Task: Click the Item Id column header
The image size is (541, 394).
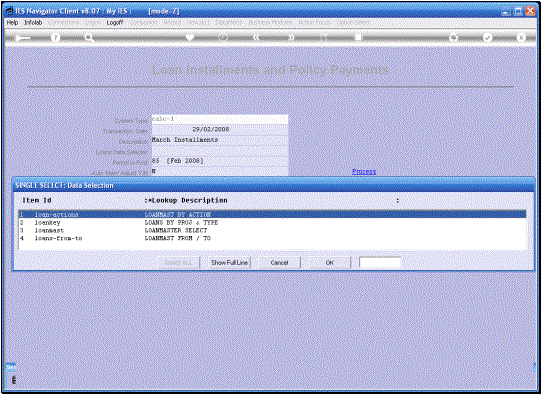Action: [37, 200]
